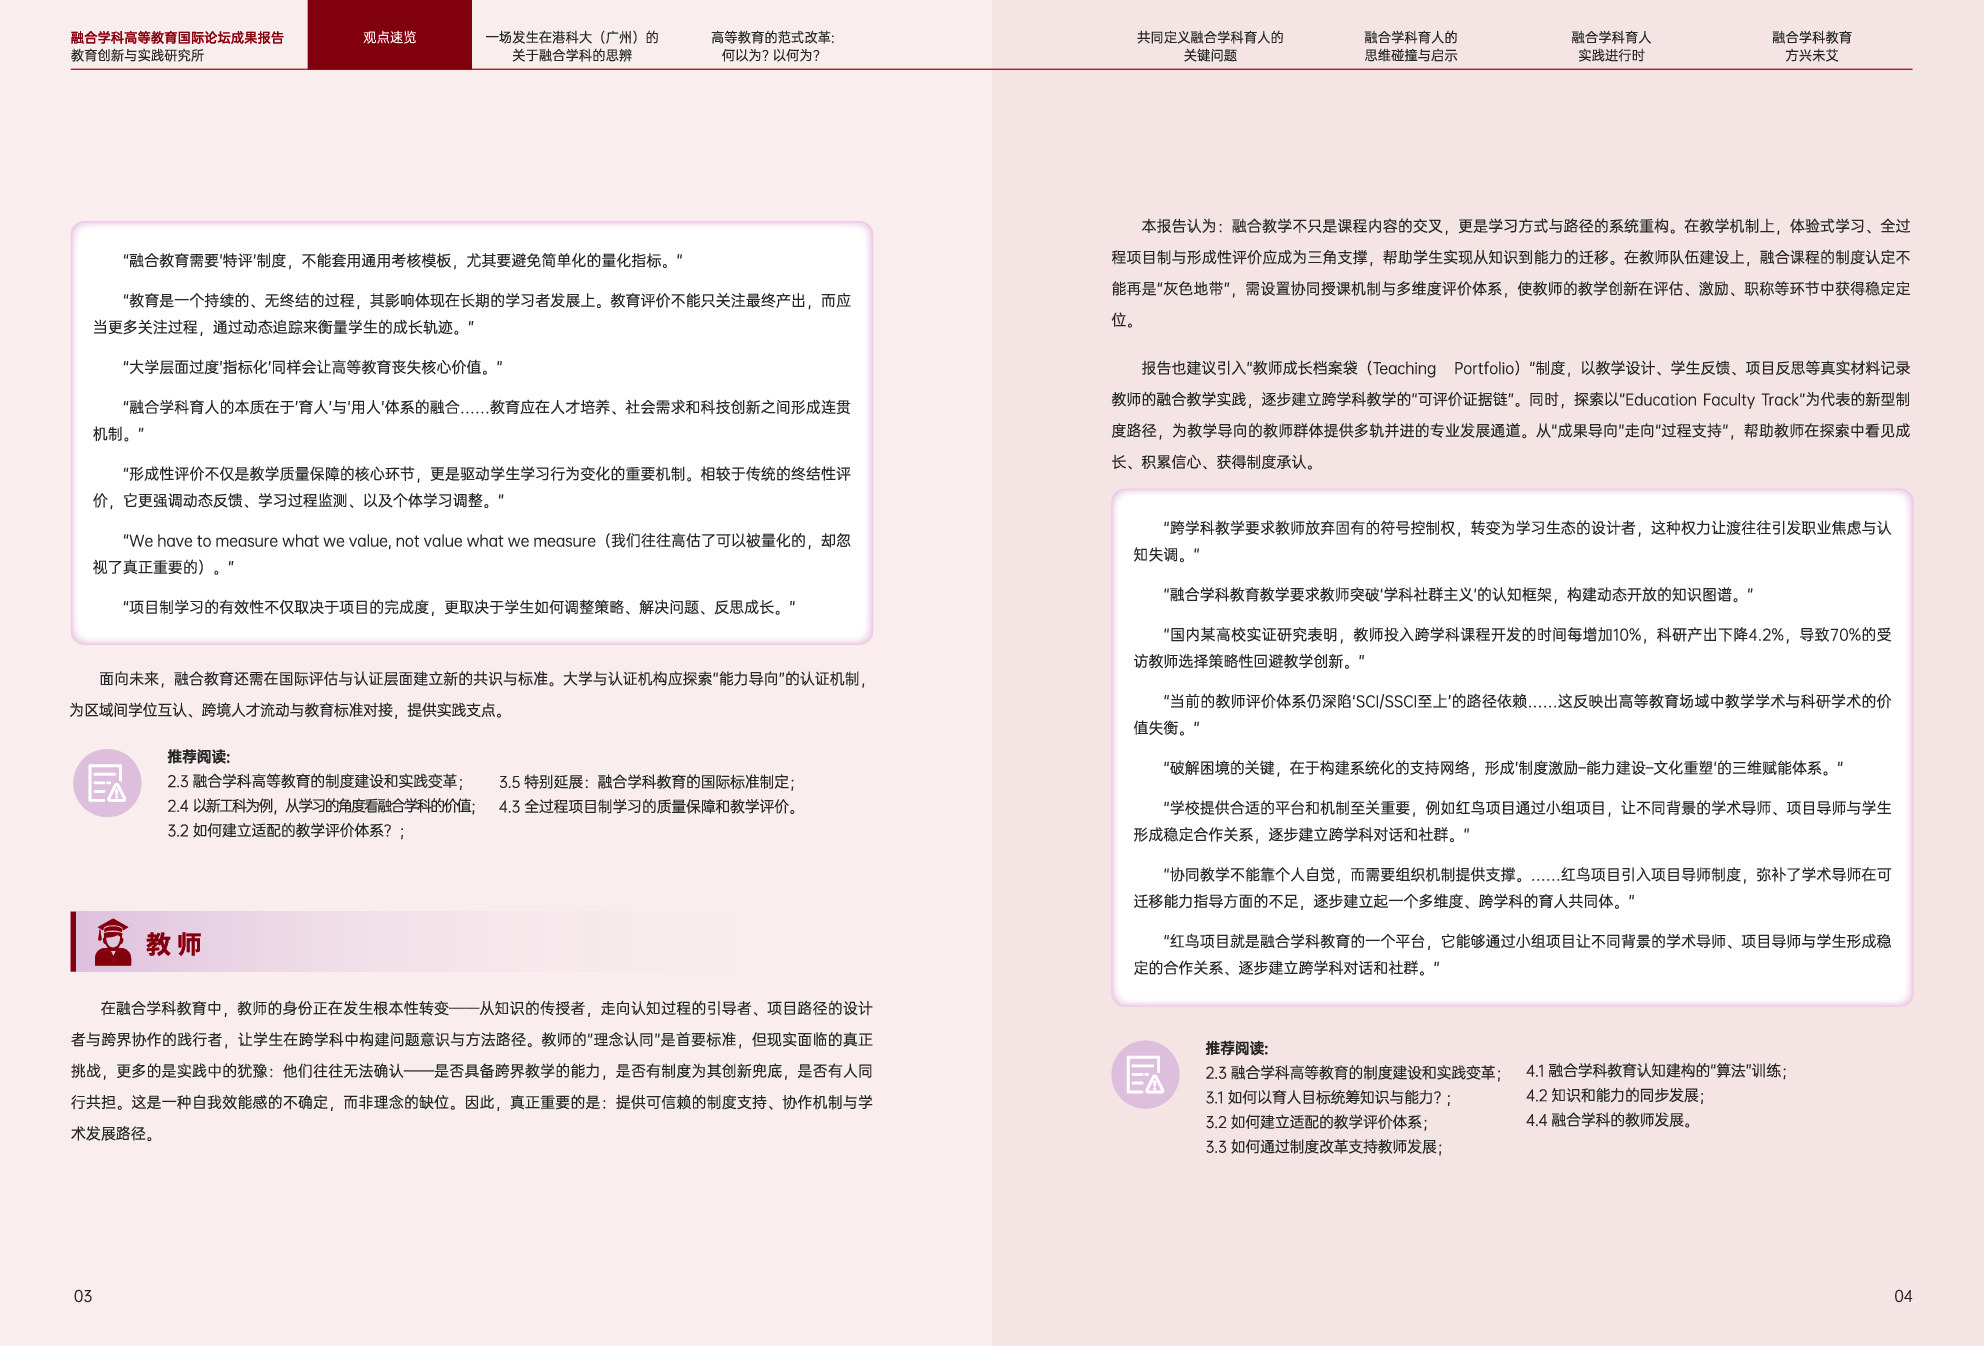Click quote beginning "教育是一个持续的、无终结的过程
Image resolution: width=1984 pixels, height=1346 pixels.
tap(472, 313)
